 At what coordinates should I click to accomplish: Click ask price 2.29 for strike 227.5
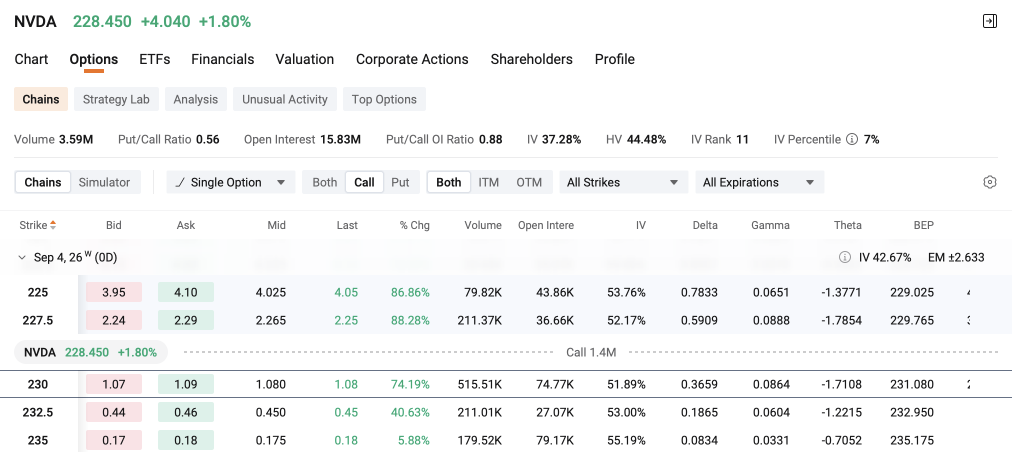[x=186, y=320]
